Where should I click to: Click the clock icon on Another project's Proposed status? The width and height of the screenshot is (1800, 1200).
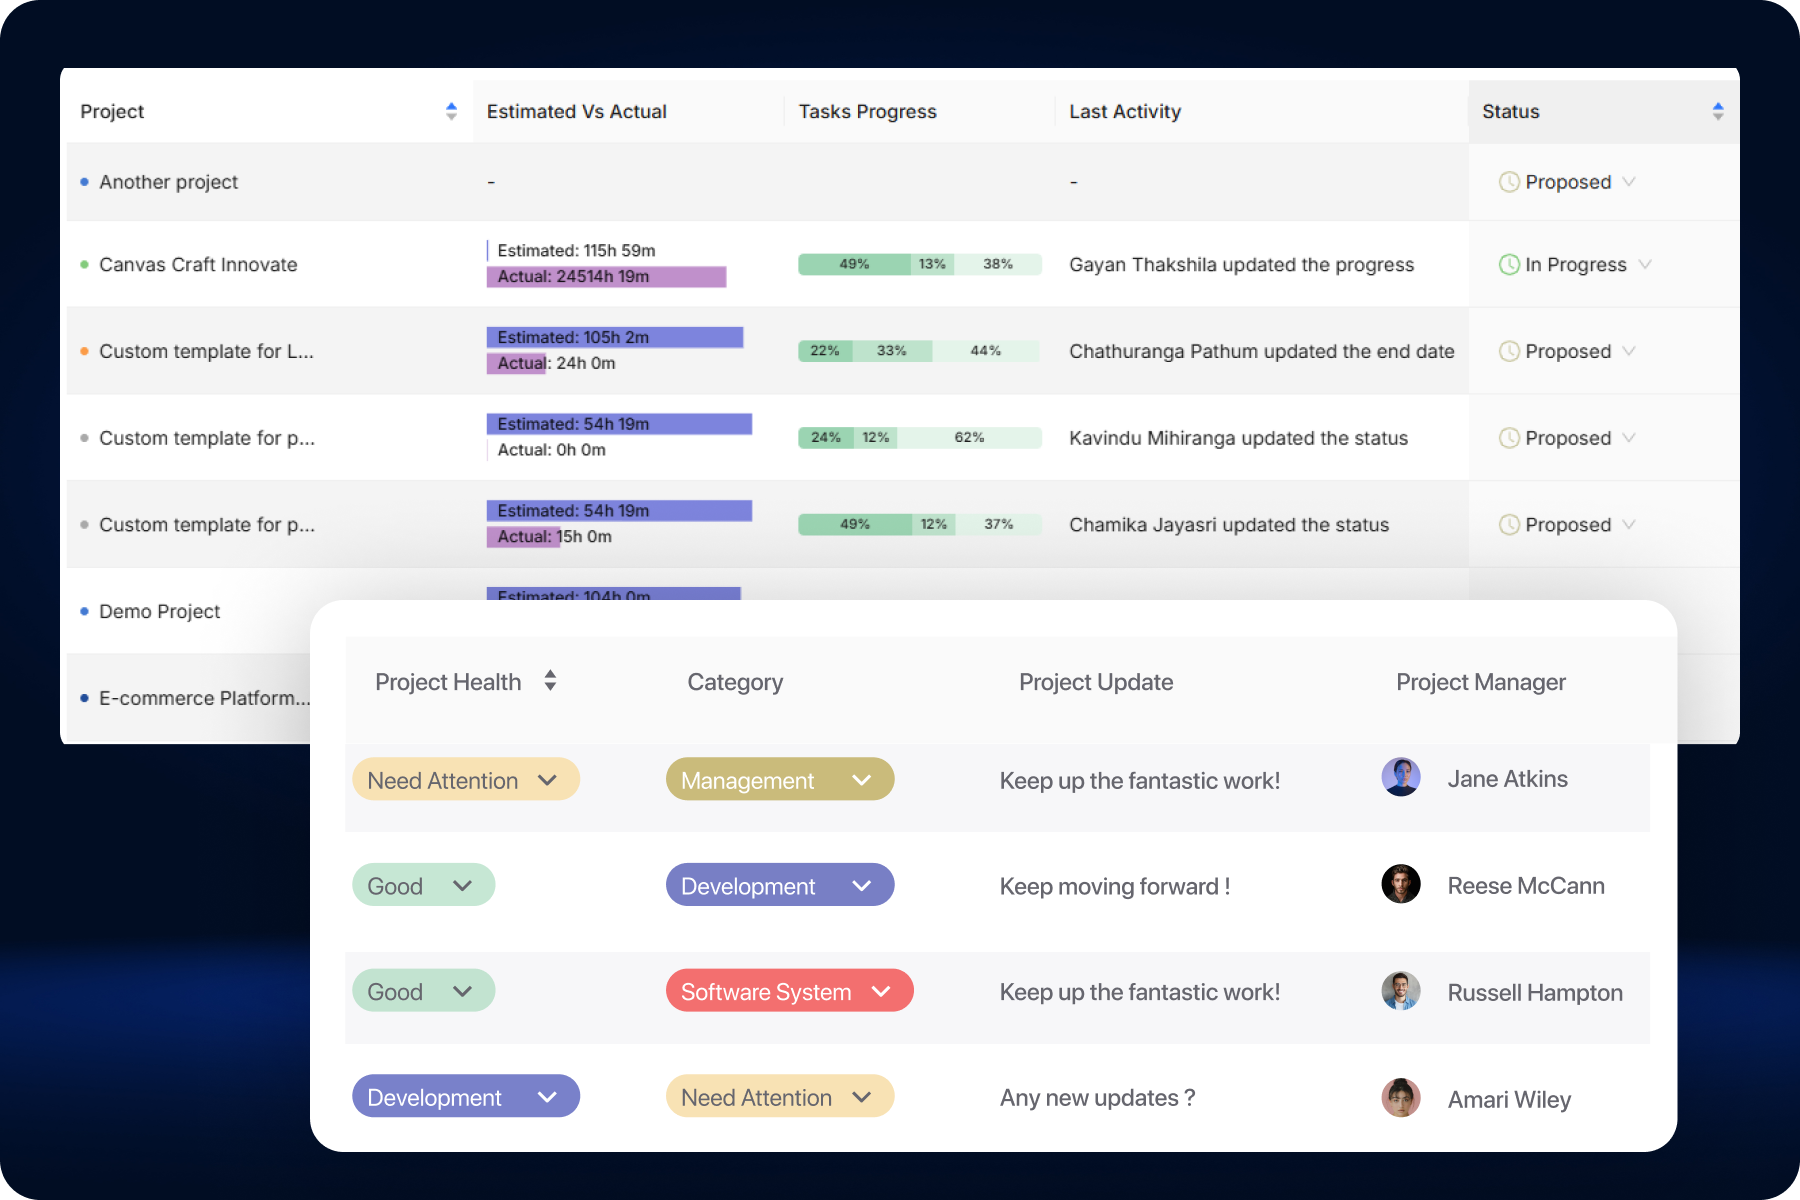1510,182
